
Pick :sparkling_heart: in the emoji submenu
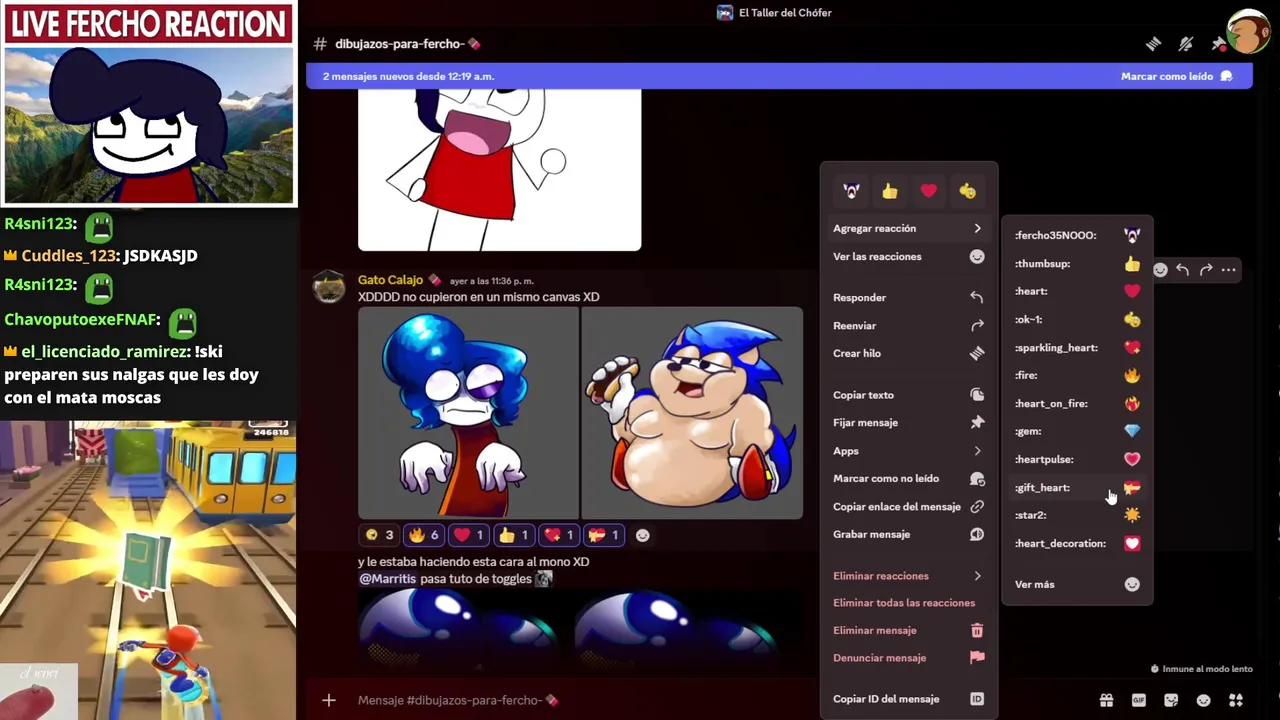[x=1077, y=347]
